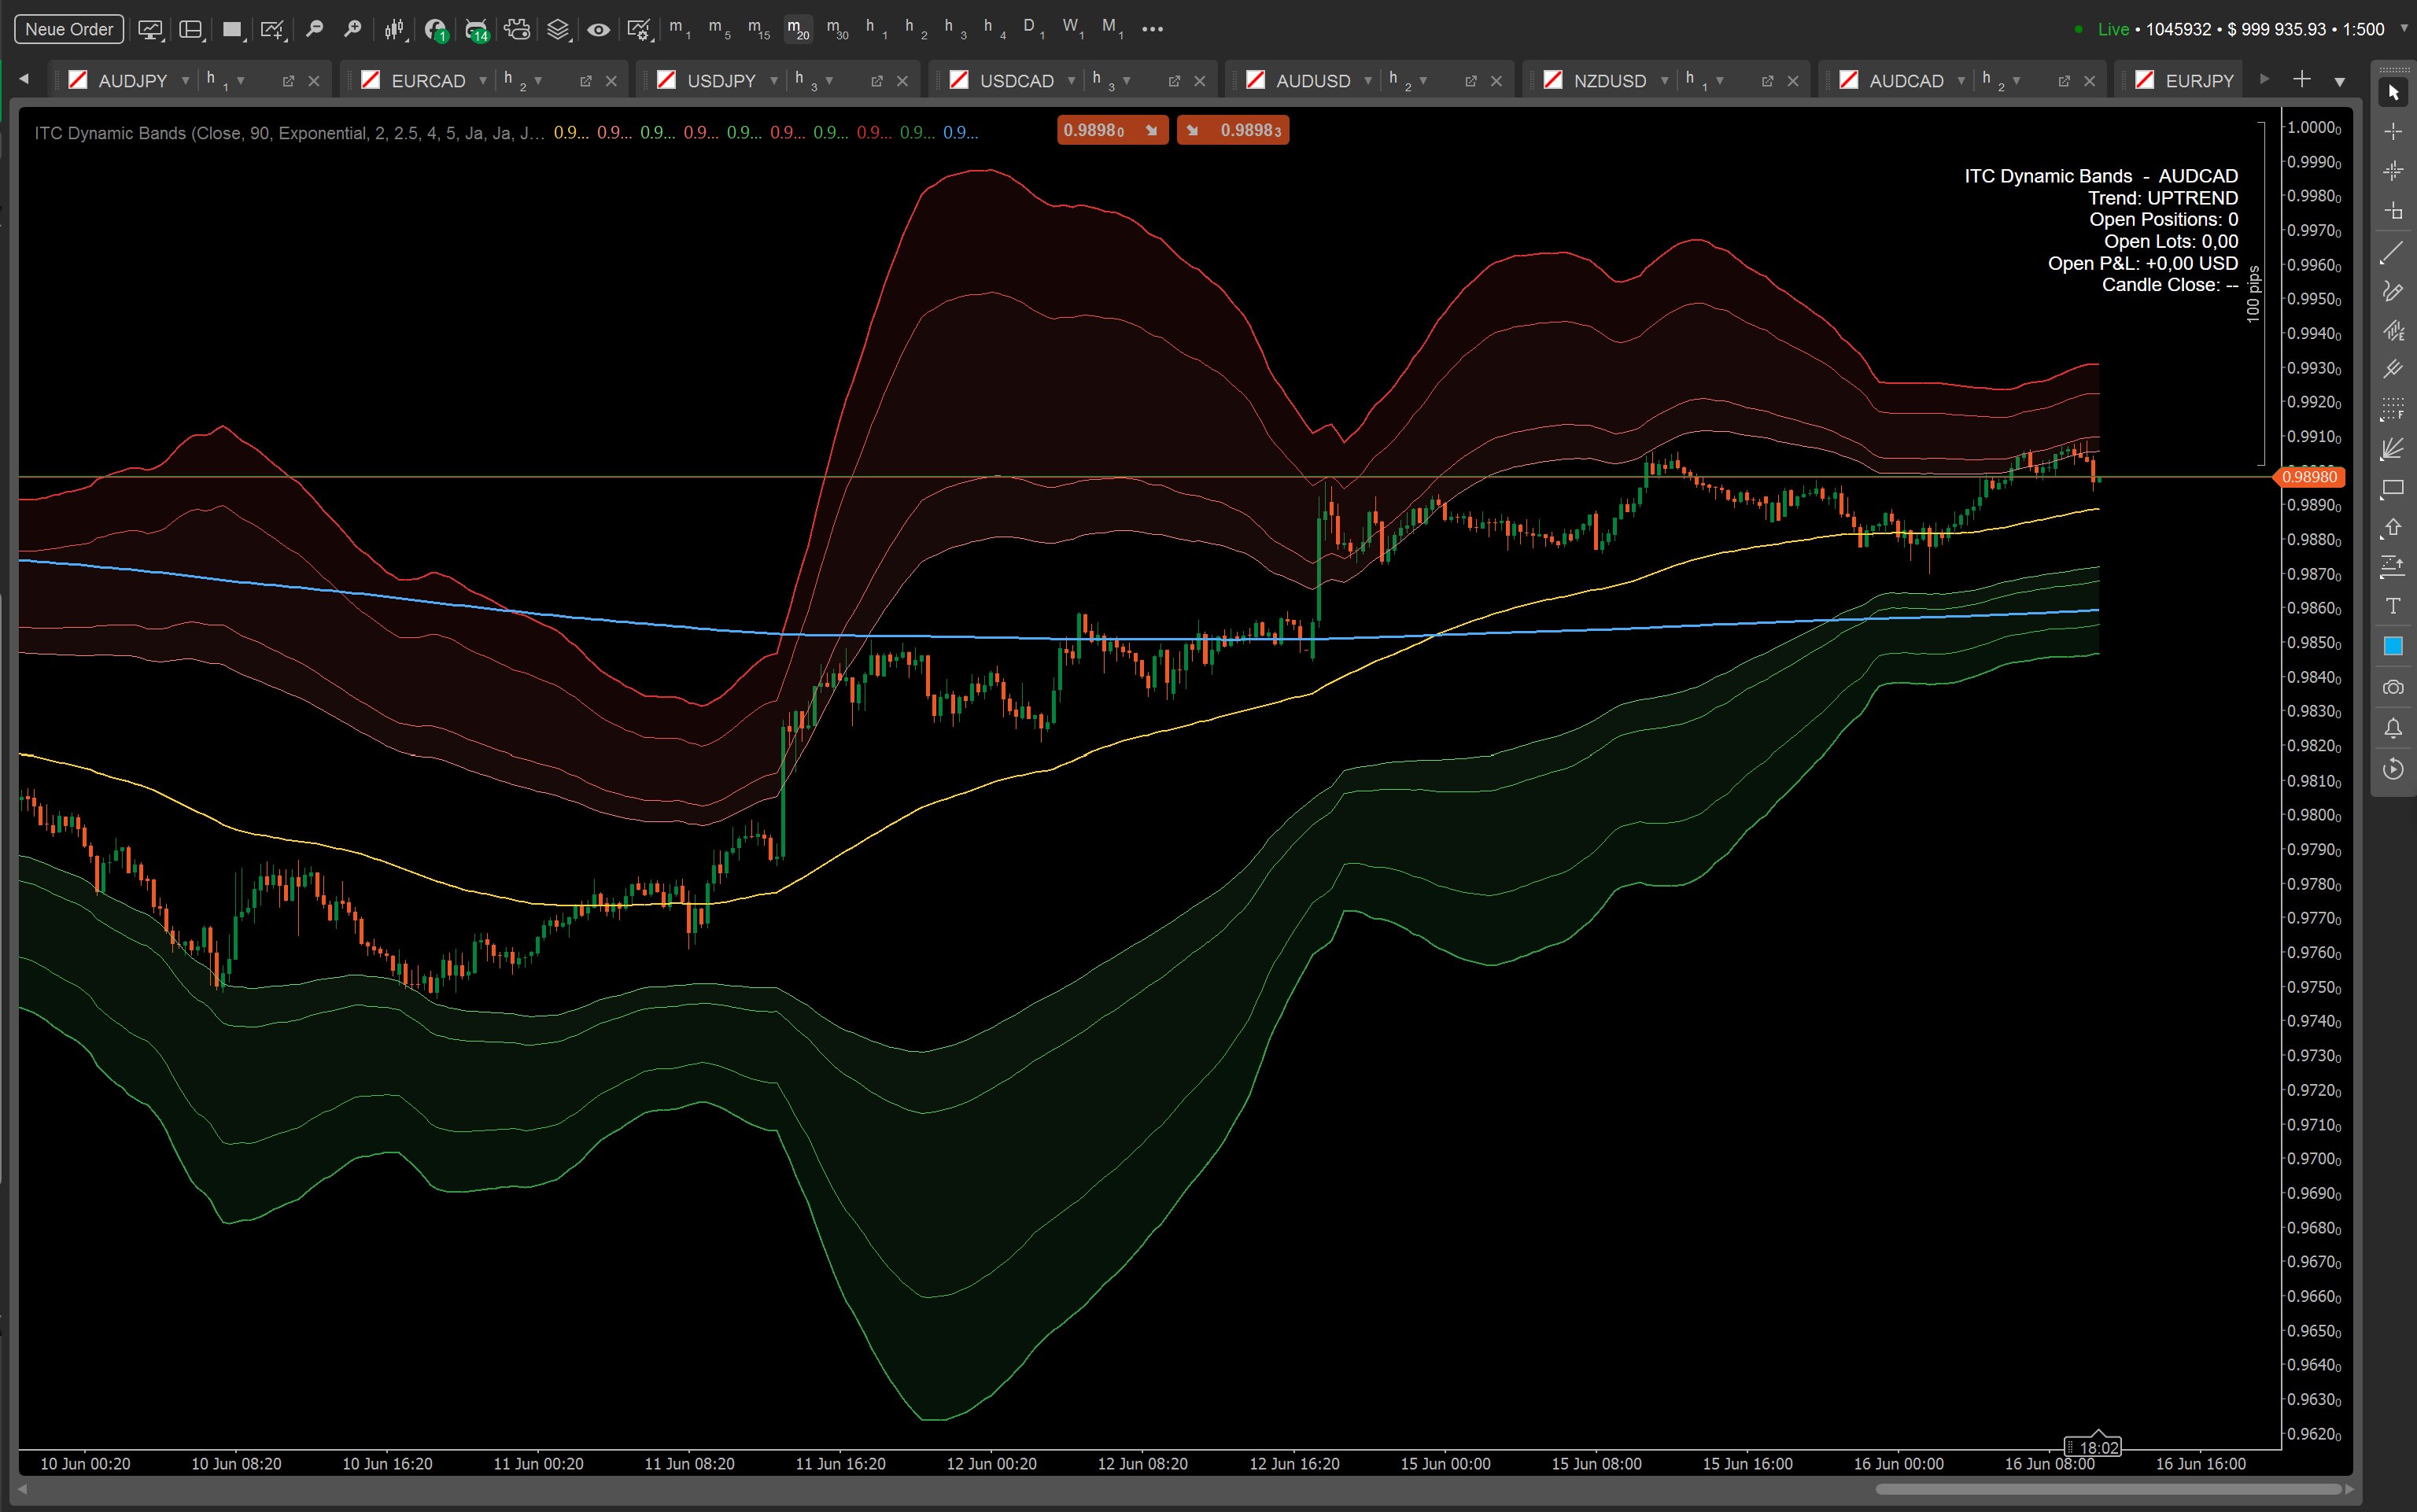Pick the Fibonacci retracement tool
This screenshot has width=2417, height=1512.
click(2392, 408)
